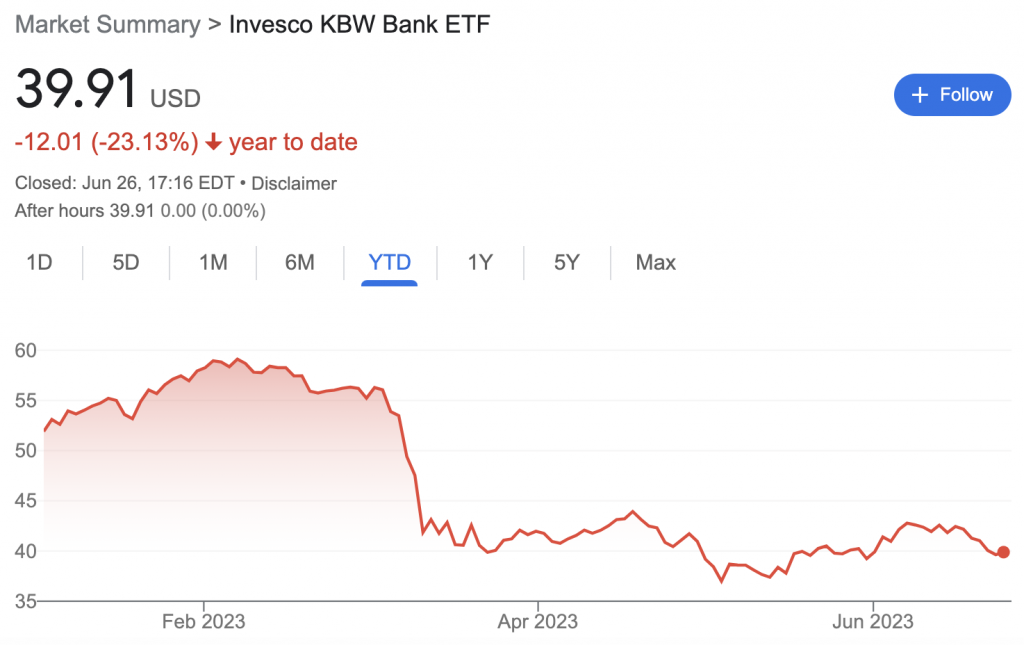Click the chart peak near Feb 2023
1024x645 pixels.
238,359
